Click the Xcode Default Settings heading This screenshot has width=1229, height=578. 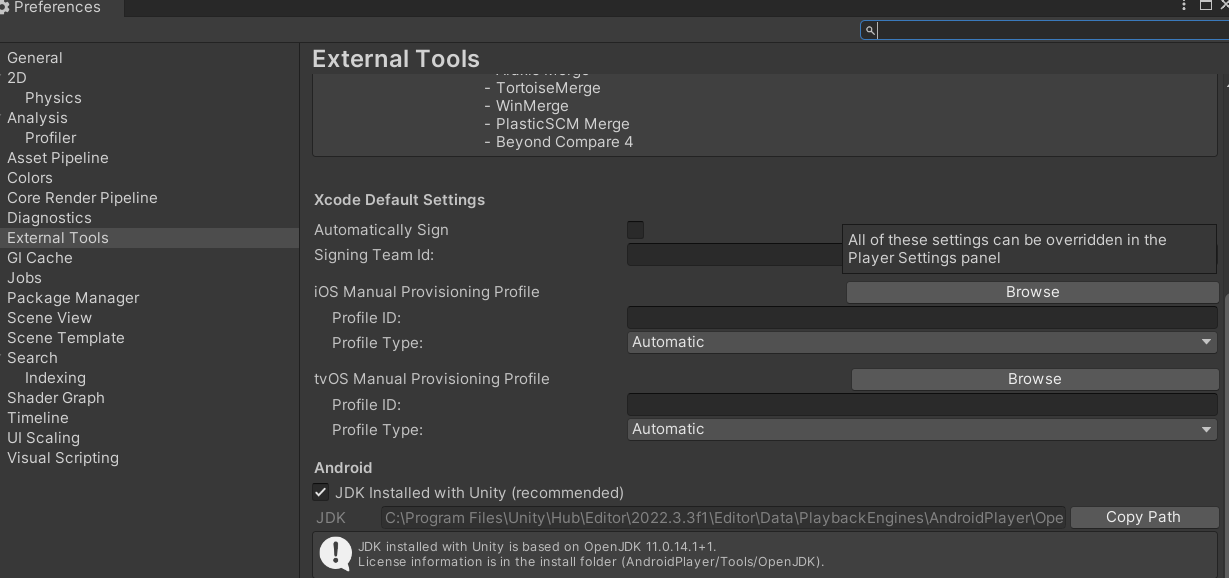point(399,200)
